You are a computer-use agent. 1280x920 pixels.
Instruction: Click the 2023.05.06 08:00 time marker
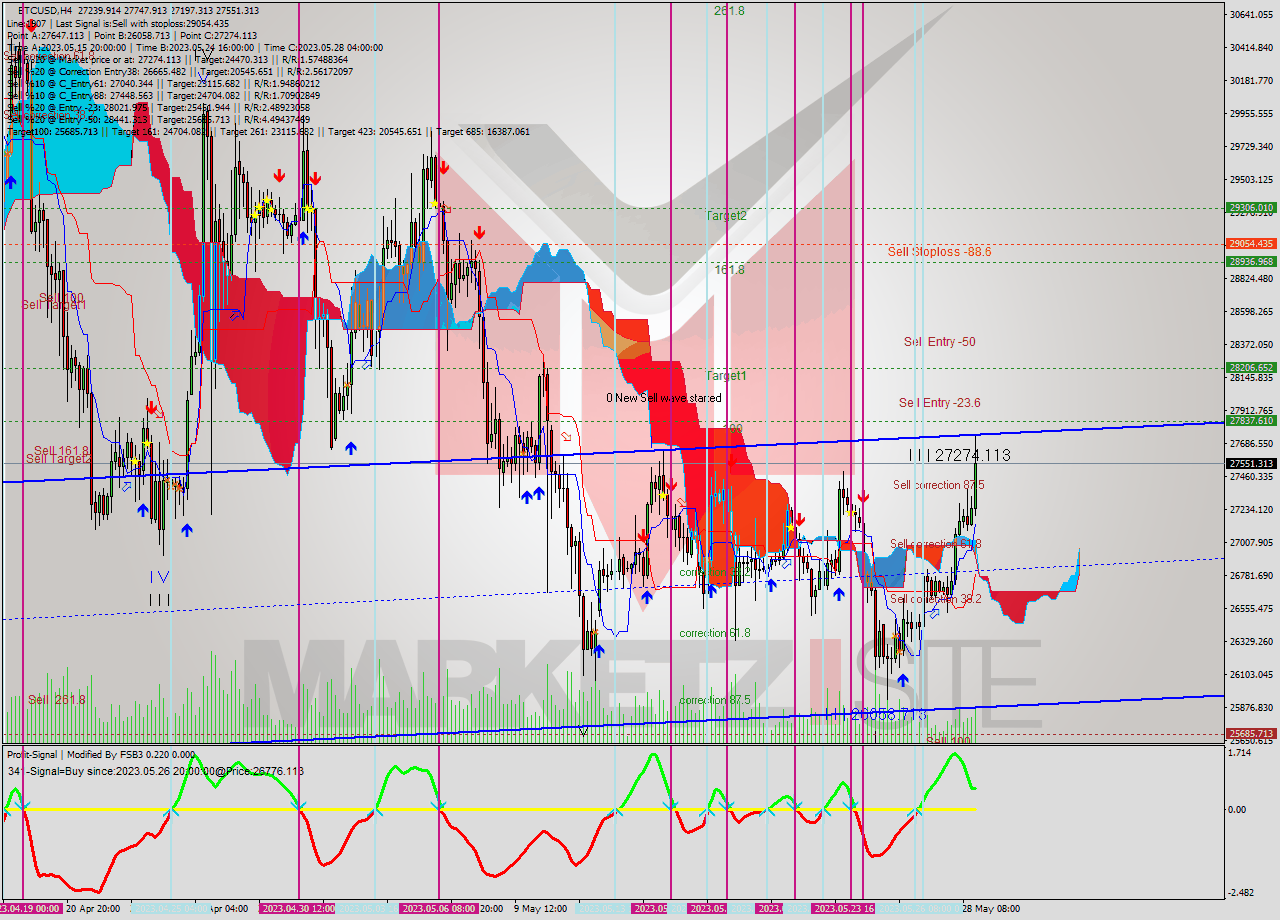439,908
